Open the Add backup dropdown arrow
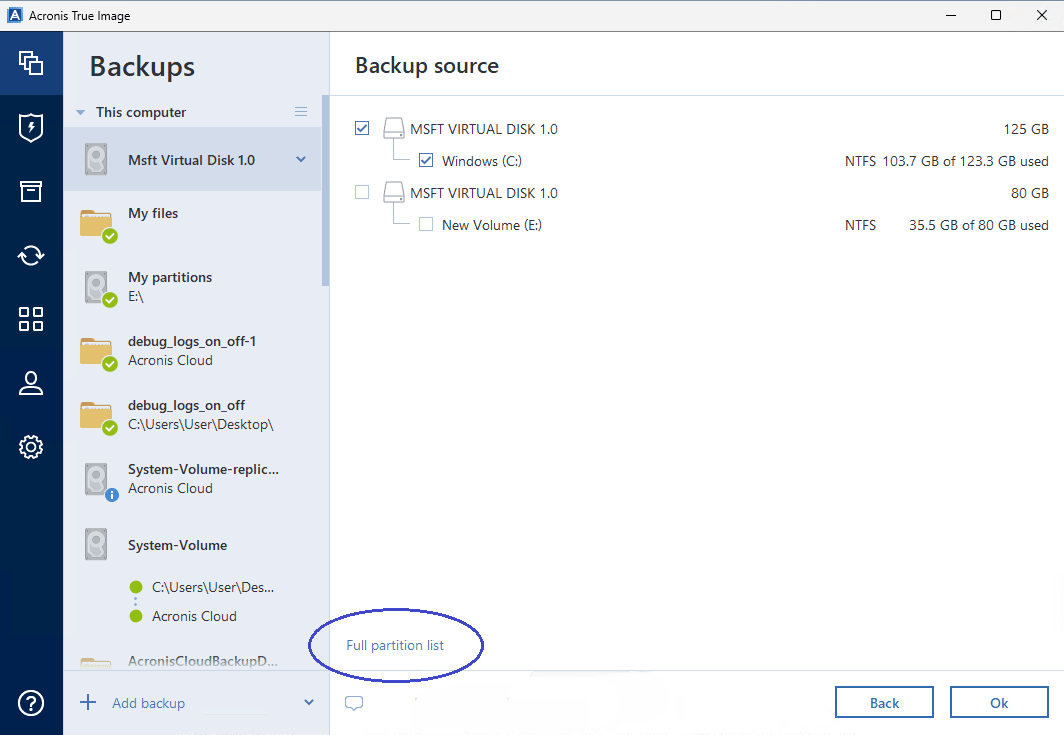Screen dimensions: 1064x735 (x=307, y=703)
